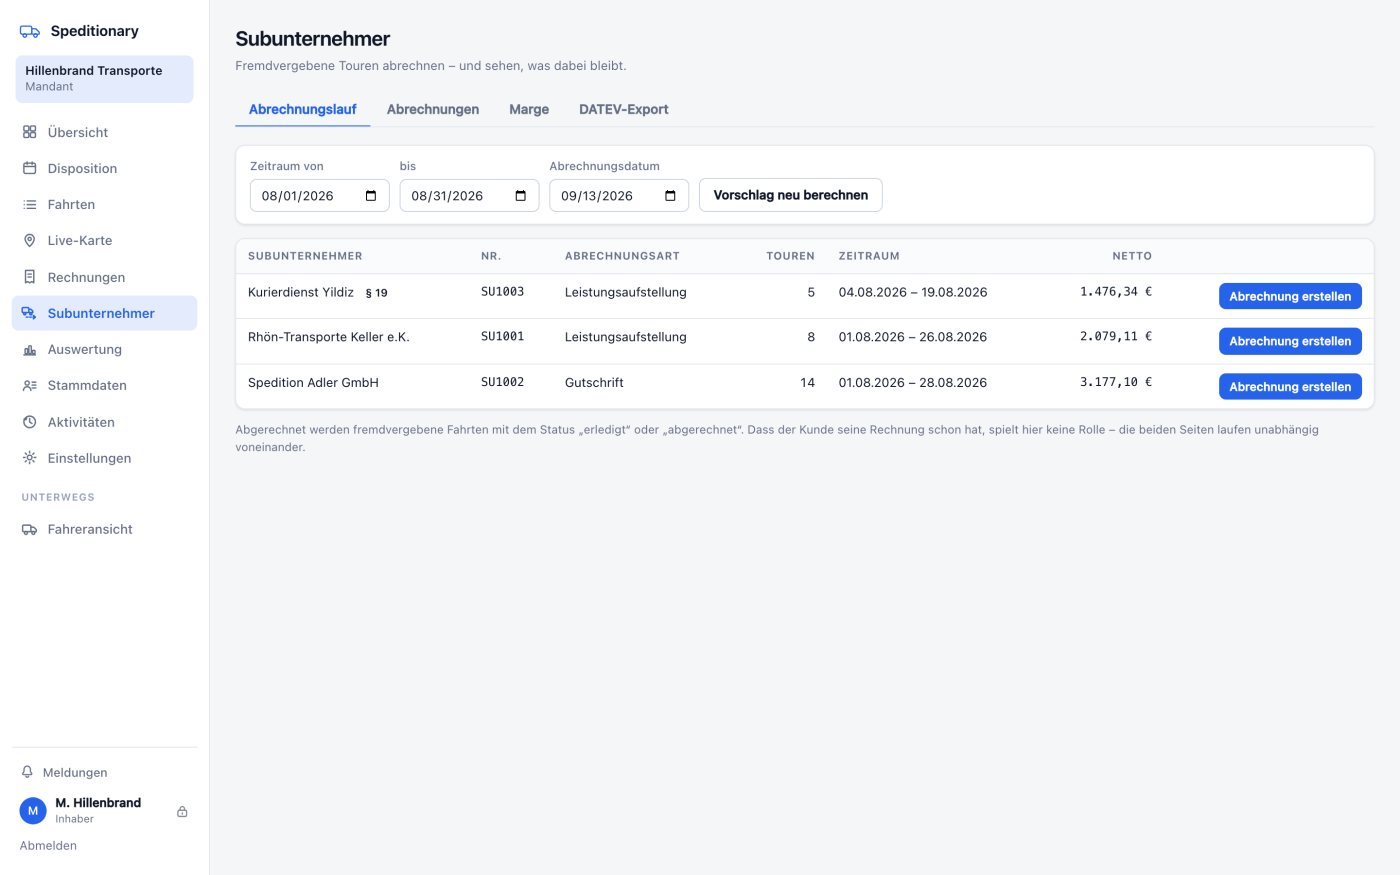
Task: Open calendar picker for Zeitraum von date
Action: point(371,196)
